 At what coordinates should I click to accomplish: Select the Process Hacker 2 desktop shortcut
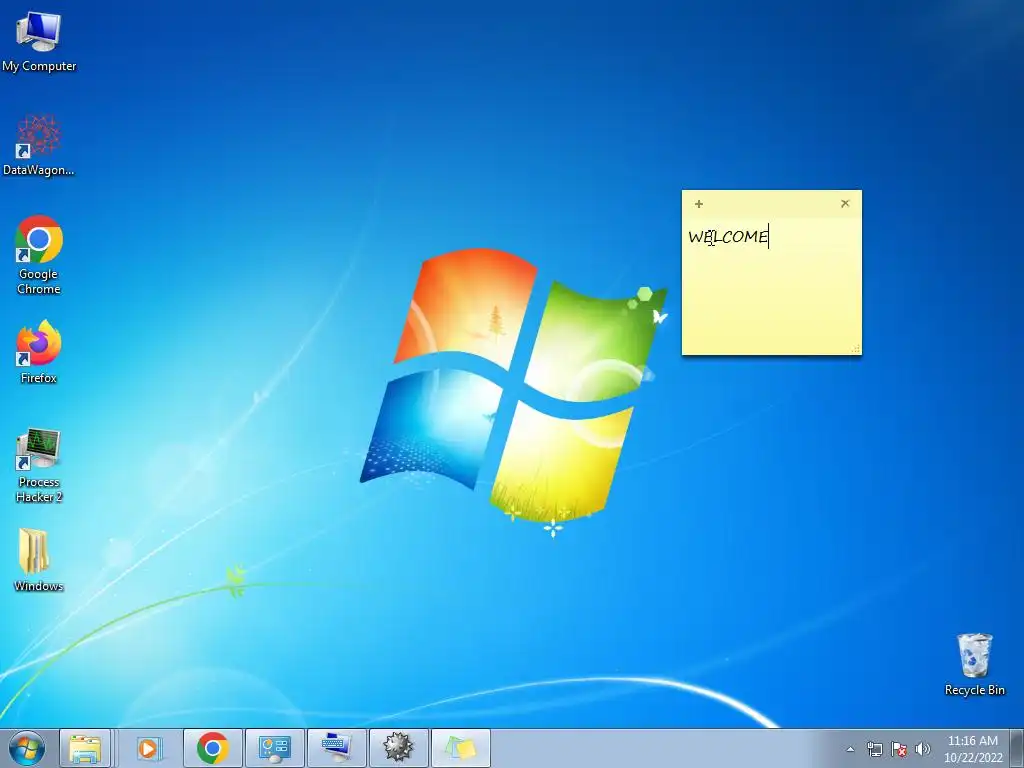(x=39, y=466)
